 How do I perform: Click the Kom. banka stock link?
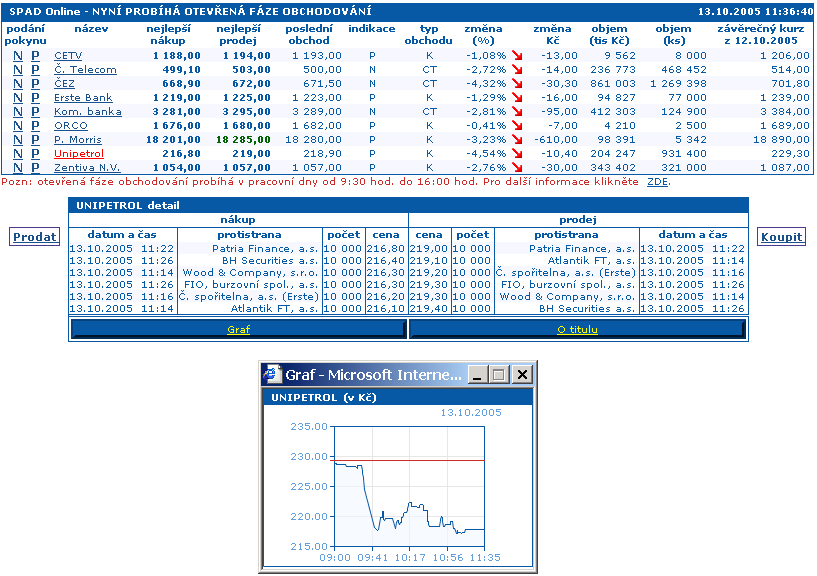[x=87, y=112]
